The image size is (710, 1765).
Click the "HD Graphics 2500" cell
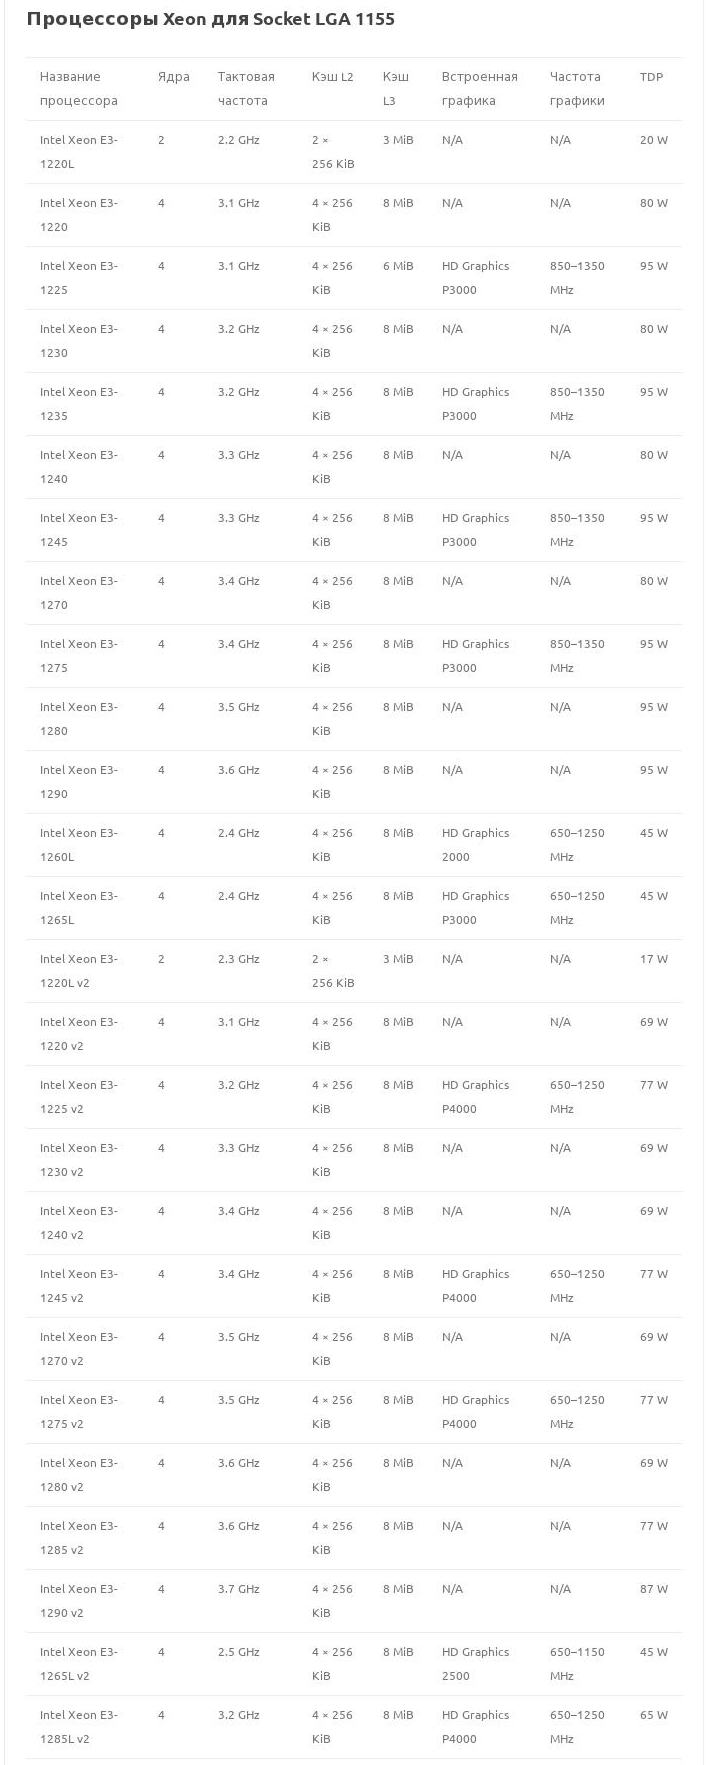[x=475, y=1664]
